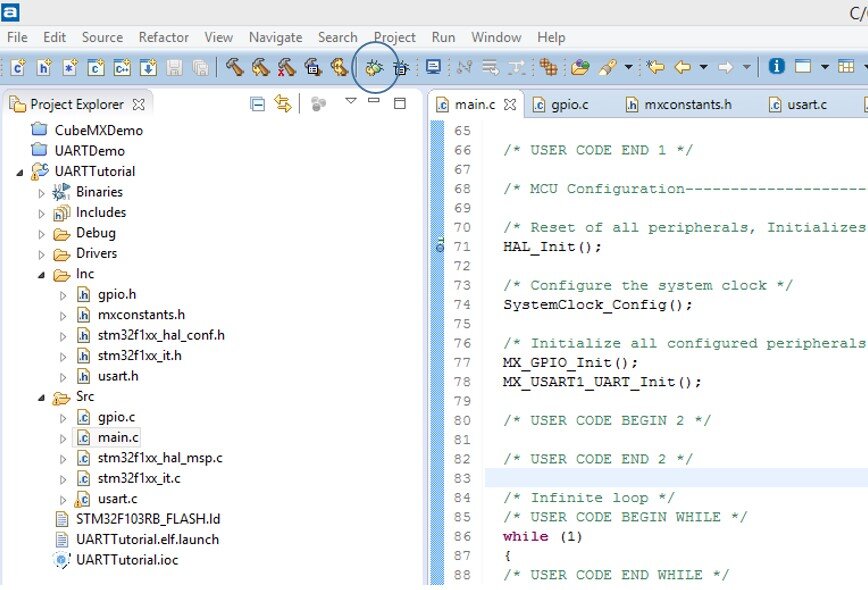Navigate back with yellow left arrow
Image resolution: width=868 pixels, height=590 pixels.
click(683, 67)
